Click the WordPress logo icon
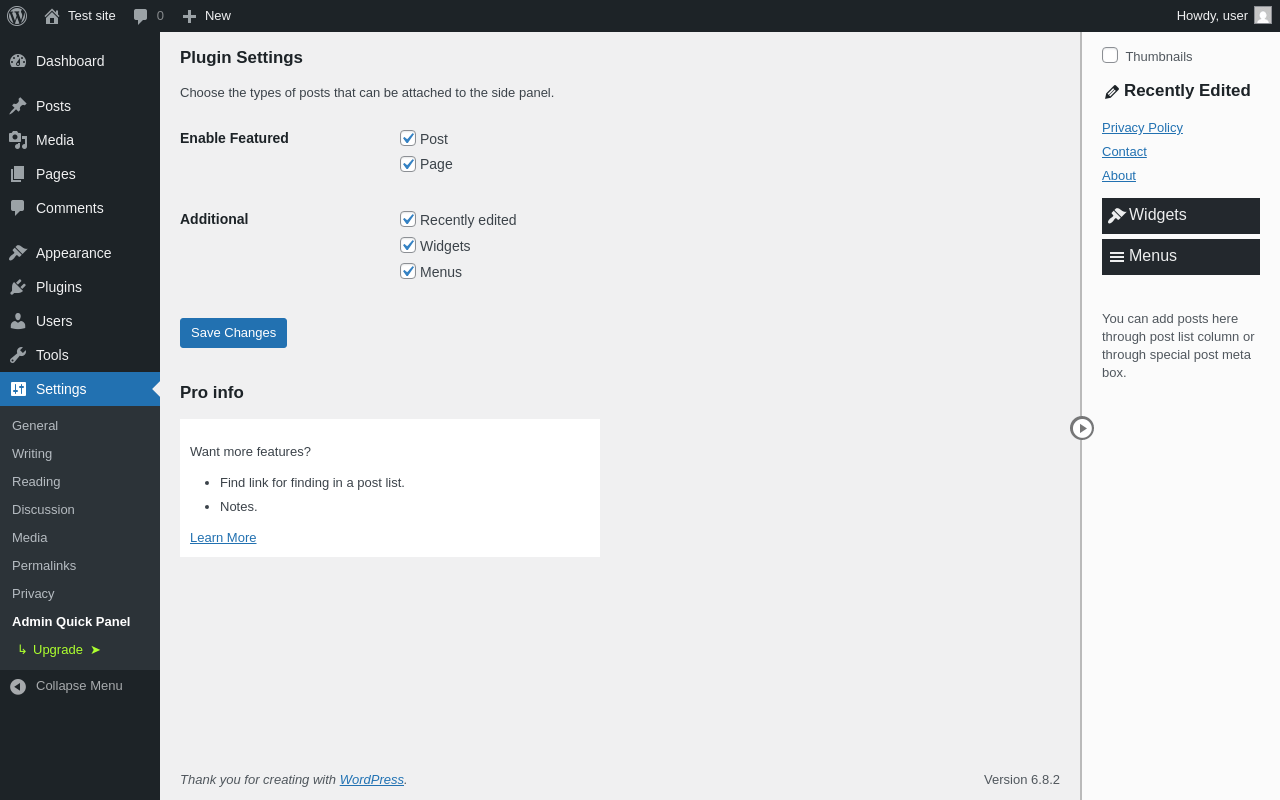Screen dimensions: 1280x800 coord(17,16)
